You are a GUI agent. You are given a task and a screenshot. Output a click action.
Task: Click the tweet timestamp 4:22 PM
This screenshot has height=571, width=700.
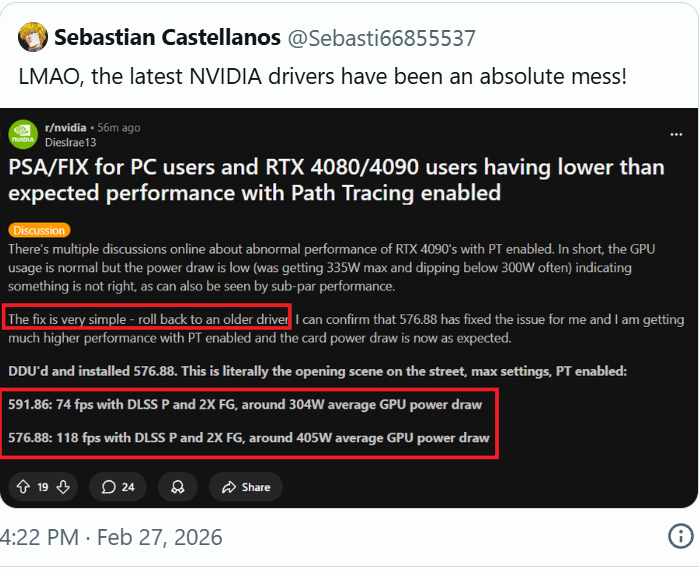(38, 537)
